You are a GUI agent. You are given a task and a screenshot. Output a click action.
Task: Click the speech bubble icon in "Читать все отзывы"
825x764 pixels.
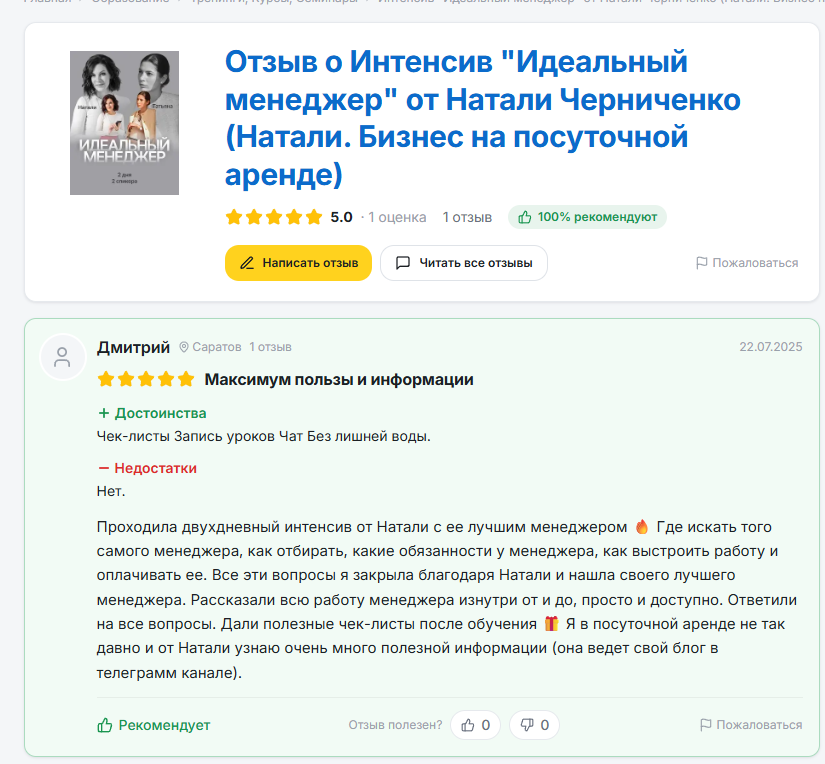[x=403, y=263]
